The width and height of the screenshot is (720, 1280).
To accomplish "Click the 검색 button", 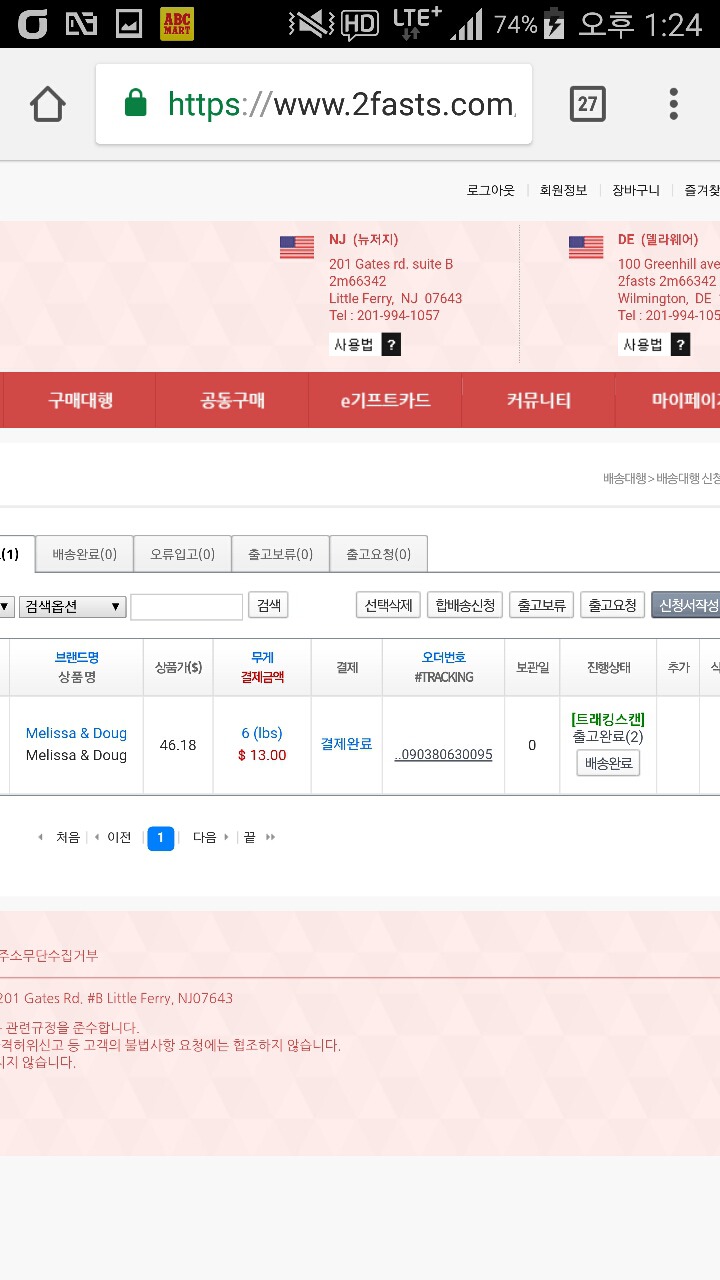I will (x=268, y=605).
